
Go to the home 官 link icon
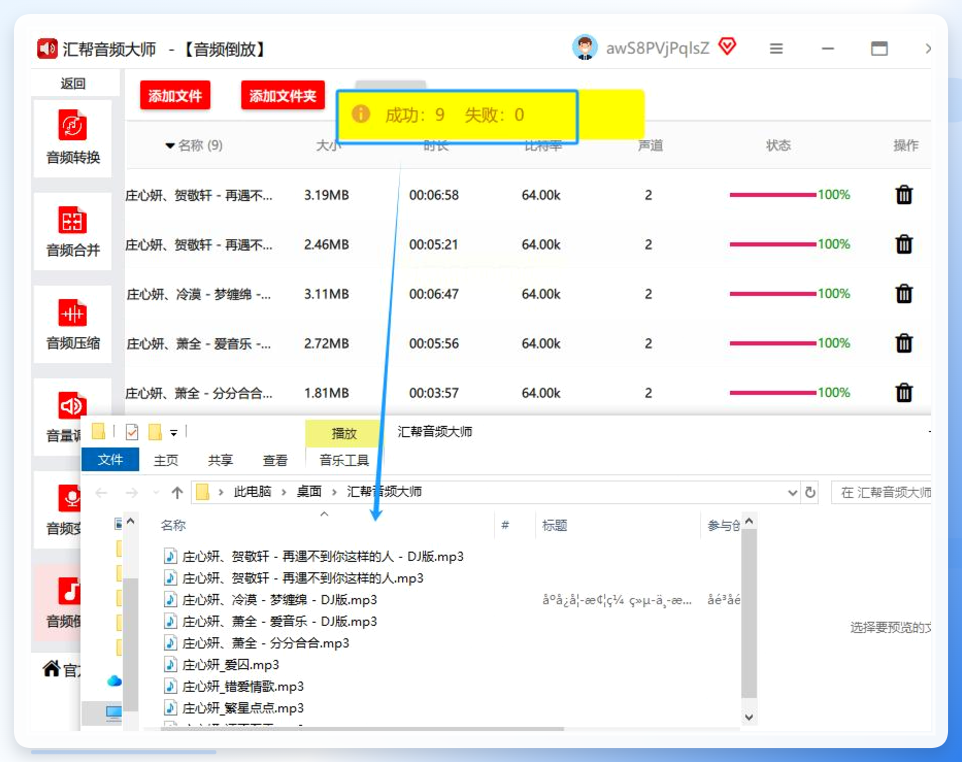point(52,669)
